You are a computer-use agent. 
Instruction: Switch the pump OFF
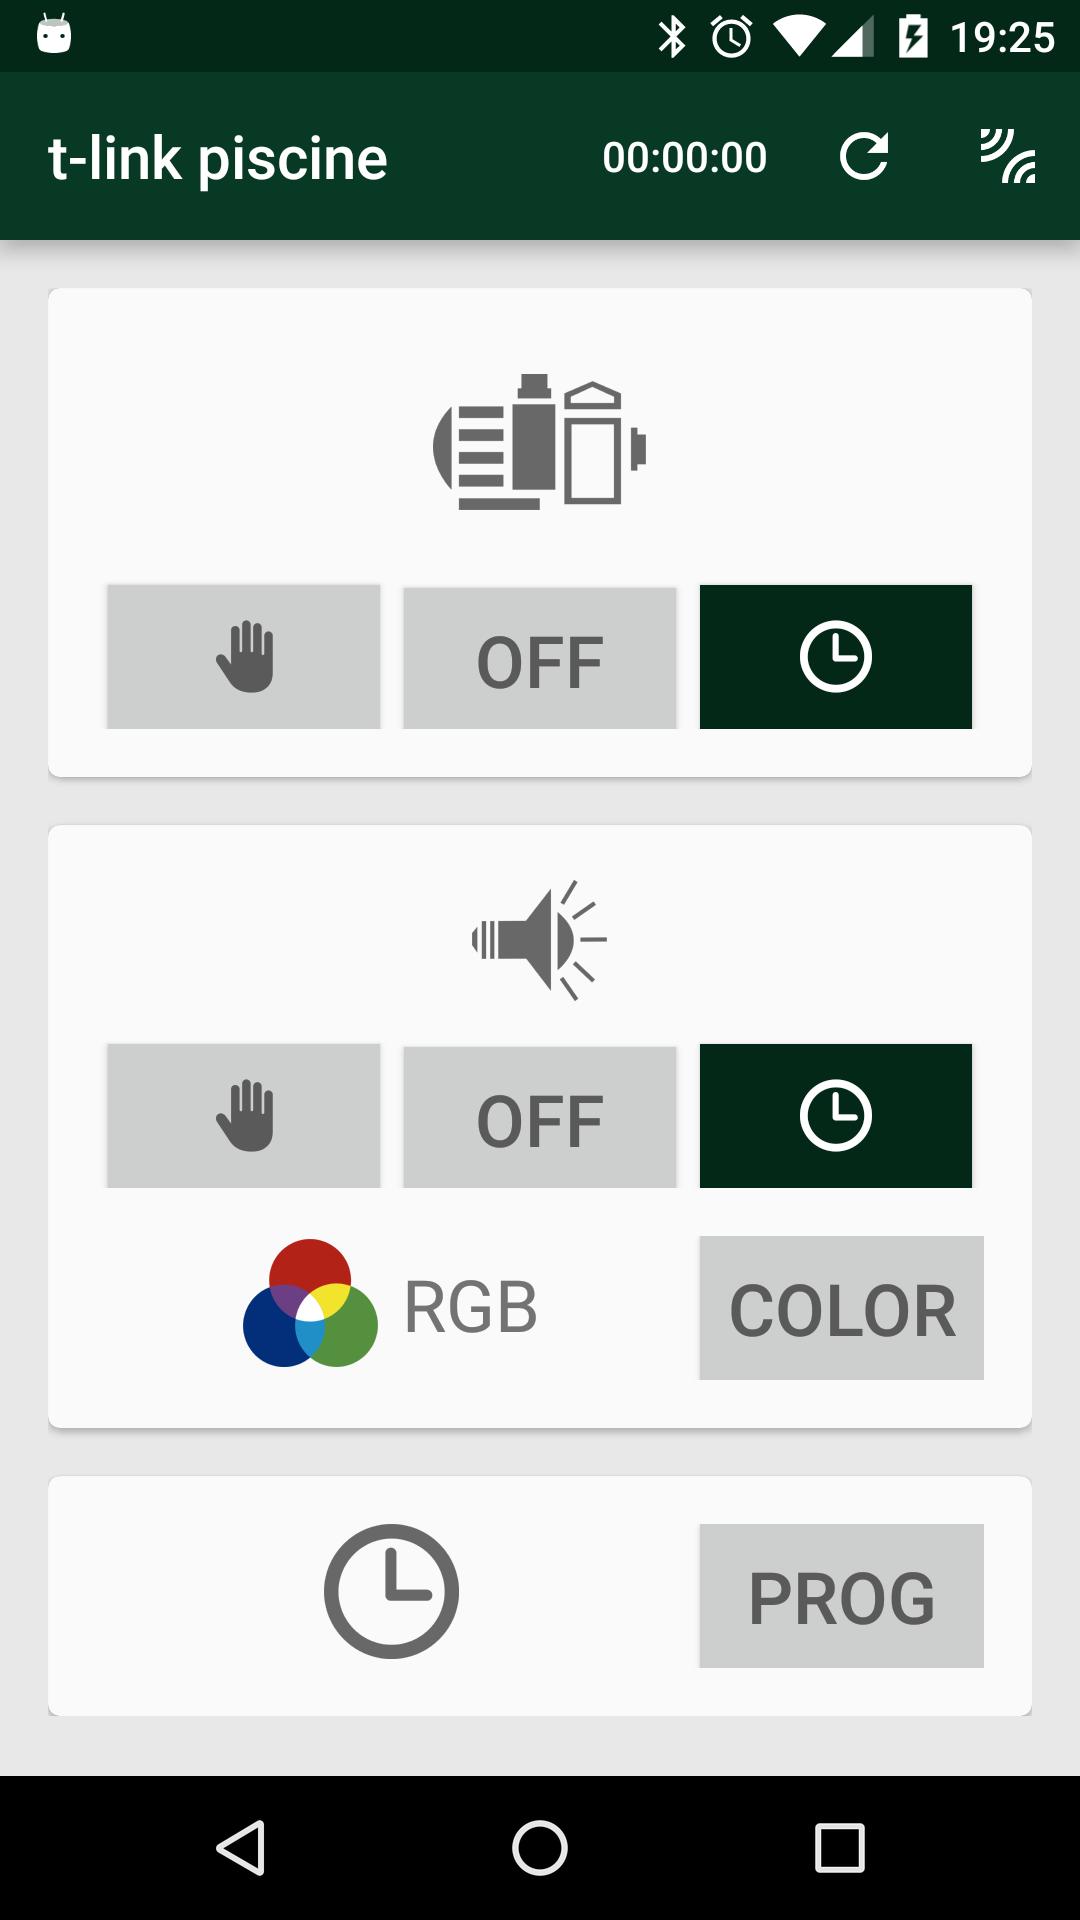pyautogui.click(x=540, y=657)
